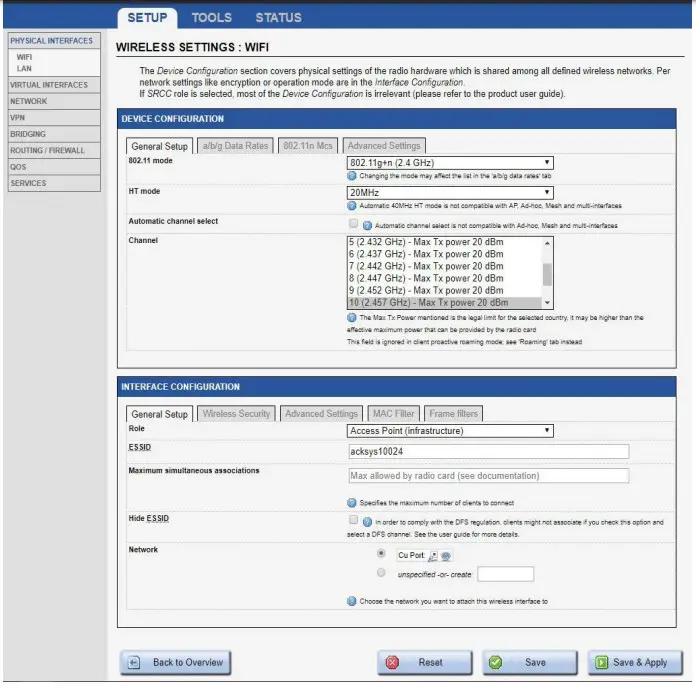Open SERVICES section in sidebar
The height and width of the screenshot is (691, 696).
pos(54,183)
